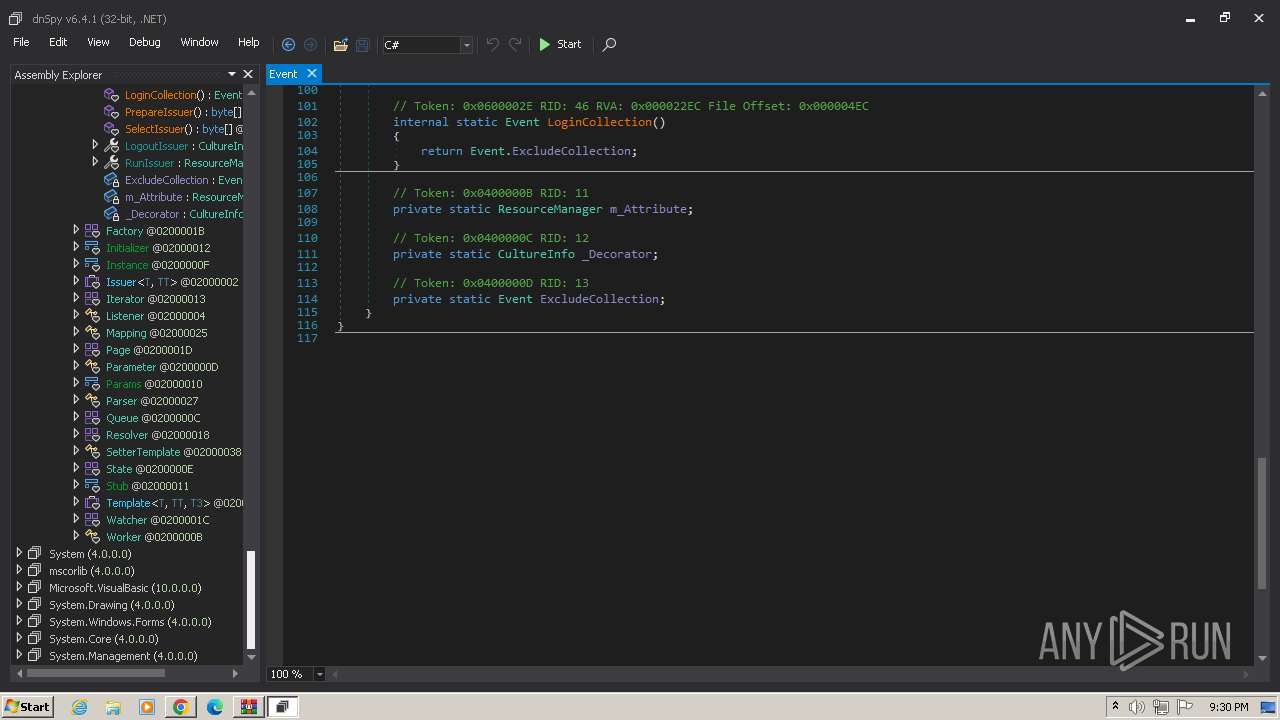The height and width of the screenshot is (720, 1280).
Task: Click the Parameter class icon
Action: pyautogui.click(x=92, y=366)
